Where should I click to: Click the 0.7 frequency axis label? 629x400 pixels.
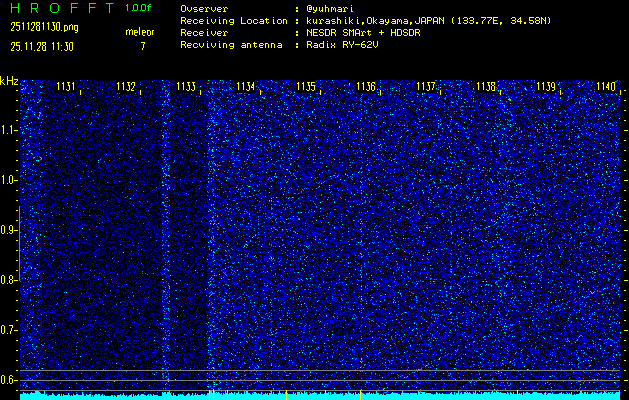pos(8,330)
